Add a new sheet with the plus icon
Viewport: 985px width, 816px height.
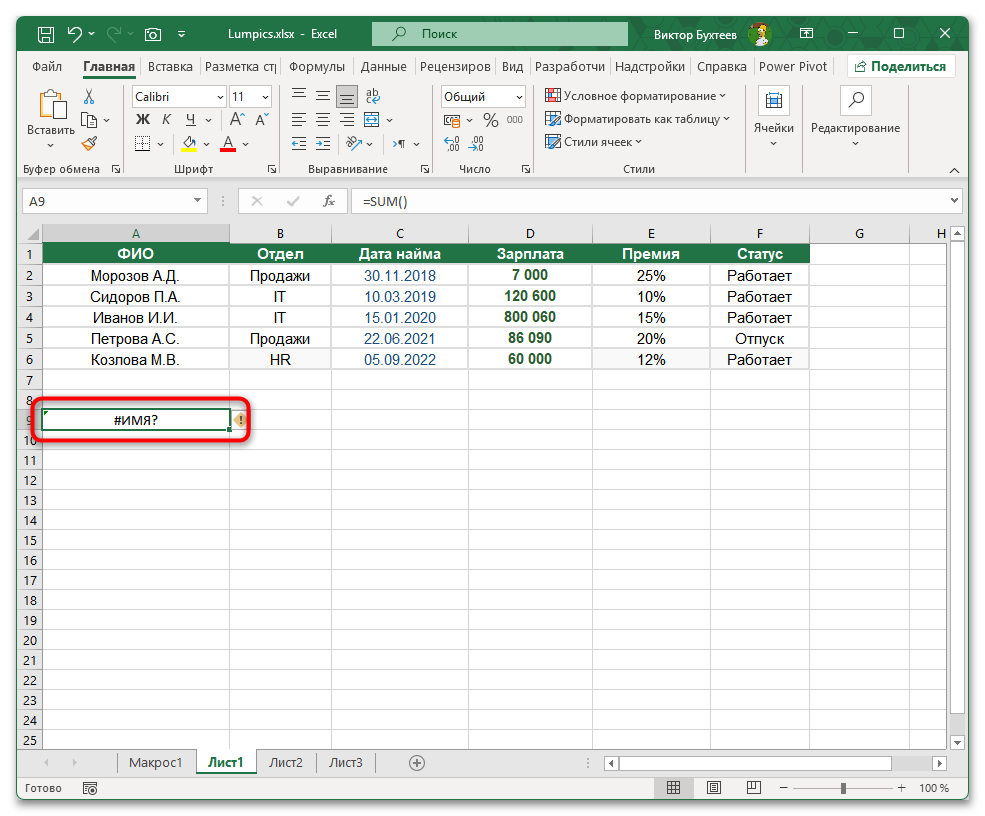click(x=416, y=763)
